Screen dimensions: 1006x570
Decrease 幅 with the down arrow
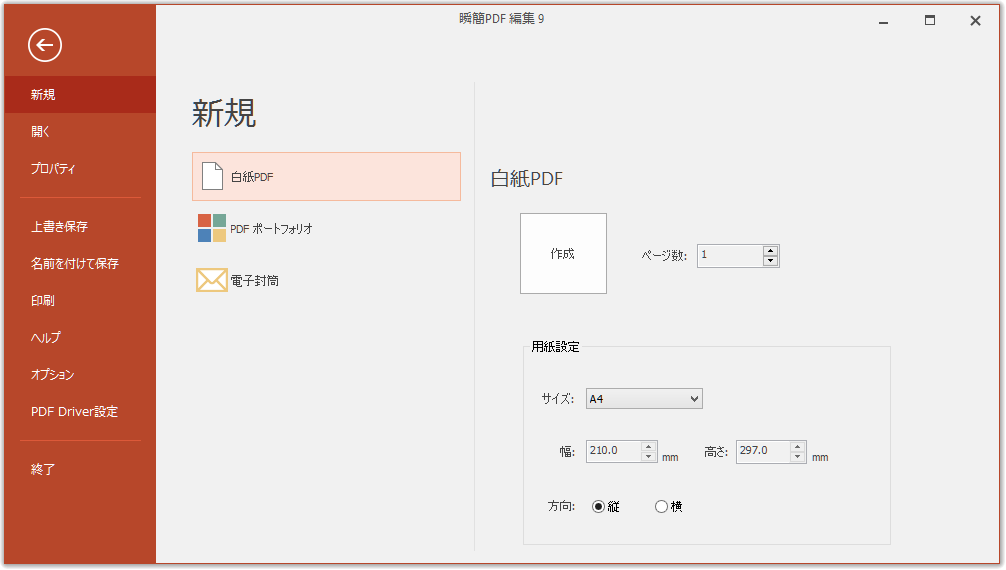pos(649,456)
